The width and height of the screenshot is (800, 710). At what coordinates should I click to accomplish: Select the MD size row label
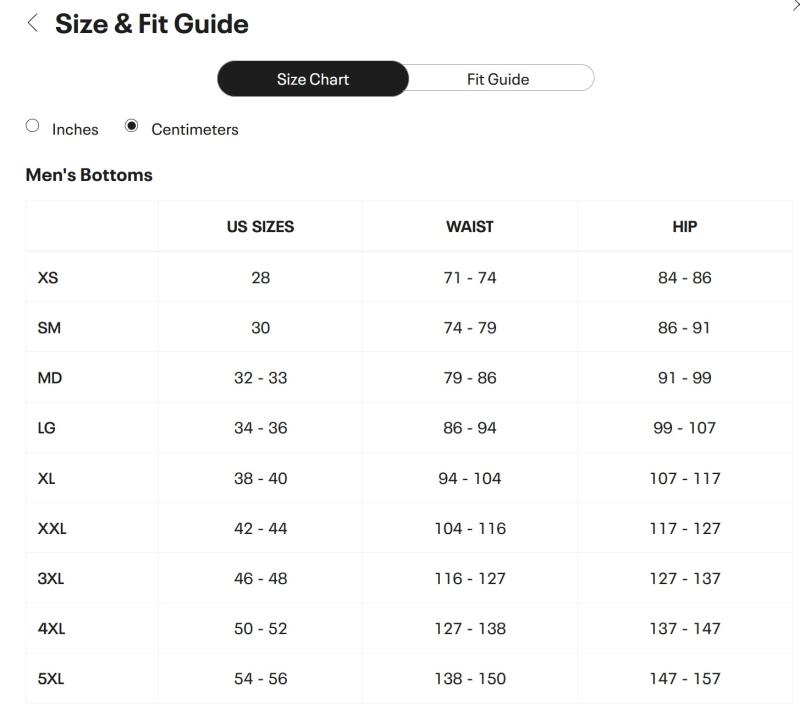50,378
